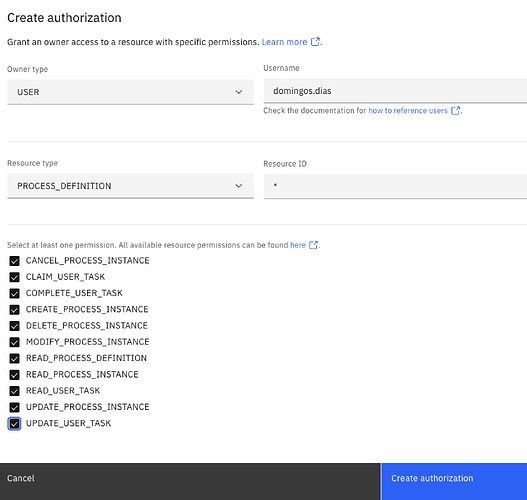Screen dimensions: 527x500
Task: Uncheck CANCEL_PROCESS_INSTANCE permission
Action: [14, 261]
